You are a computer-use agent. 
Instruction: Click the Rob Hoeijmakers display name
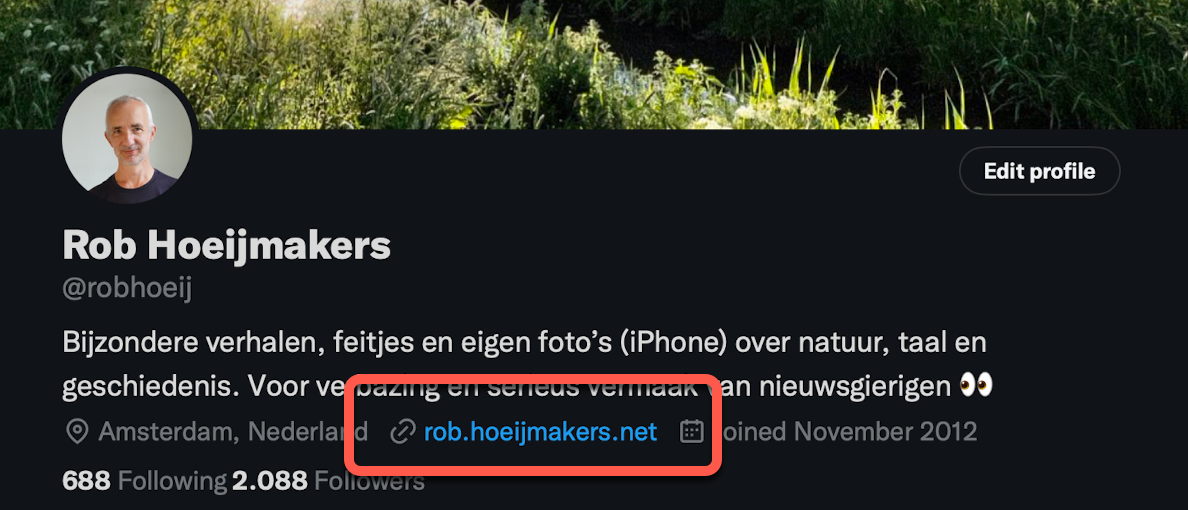tap(227, 246)
